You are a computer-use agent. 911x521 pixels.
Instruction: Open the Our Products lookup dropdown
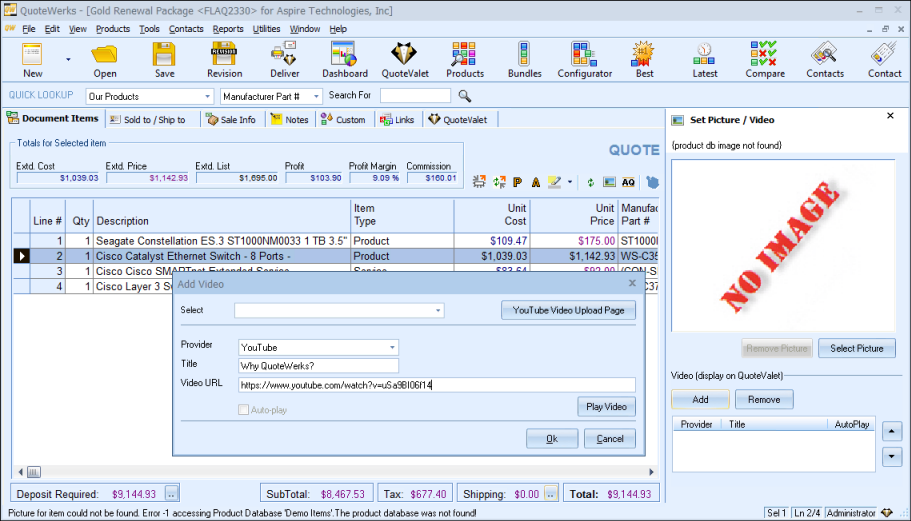[208, 96]
